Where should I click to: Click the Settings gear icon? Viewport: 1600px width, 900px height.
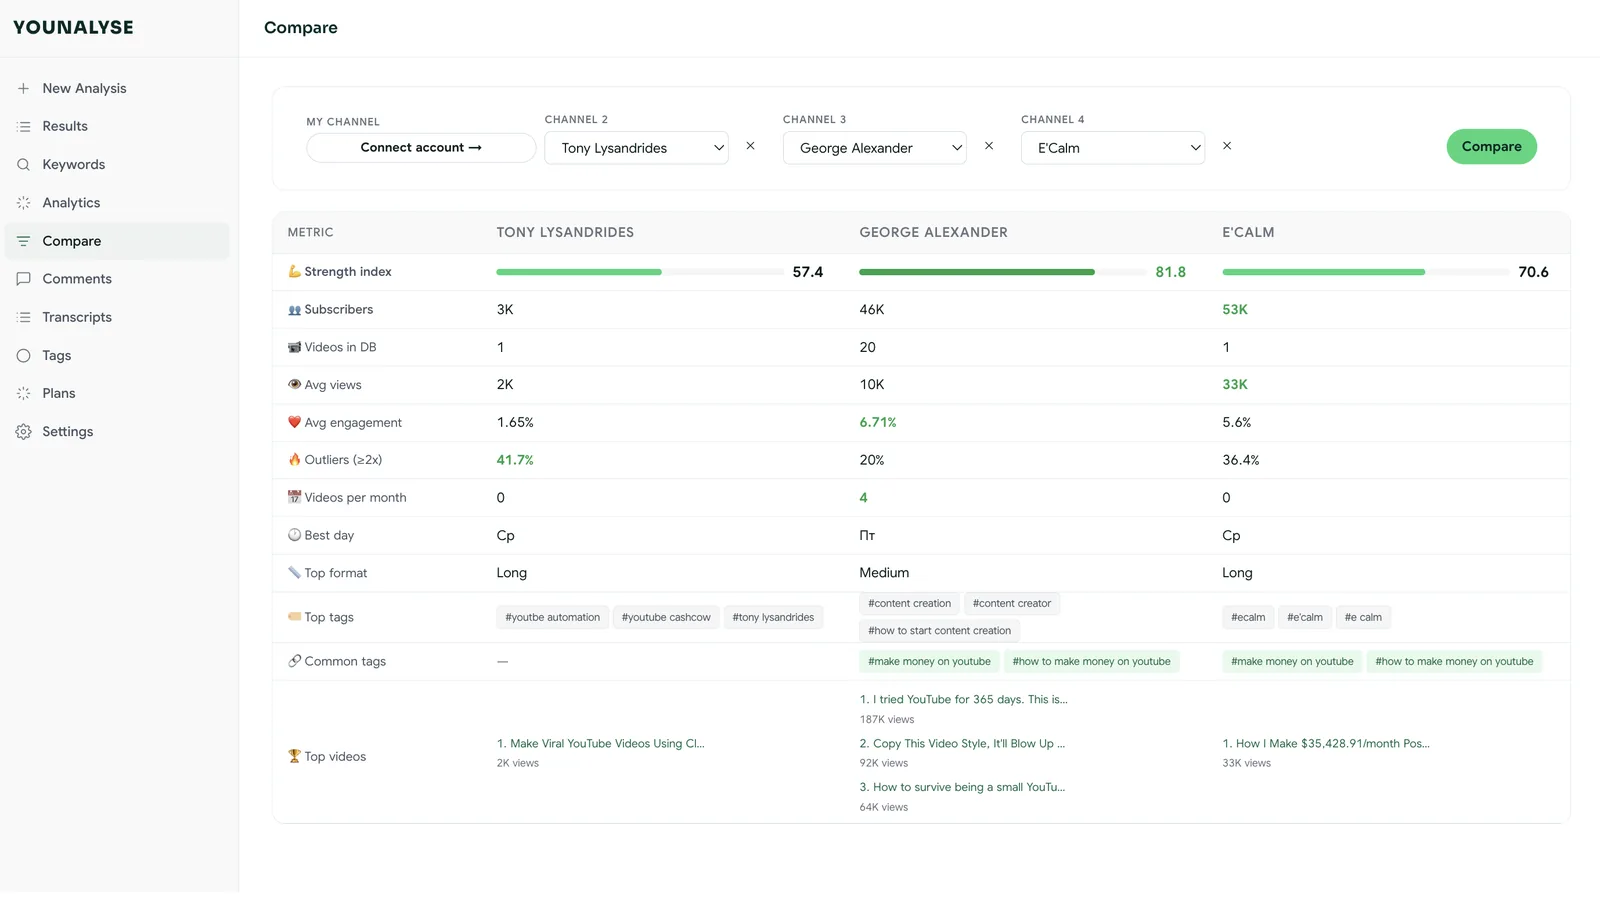pos(23,431)
